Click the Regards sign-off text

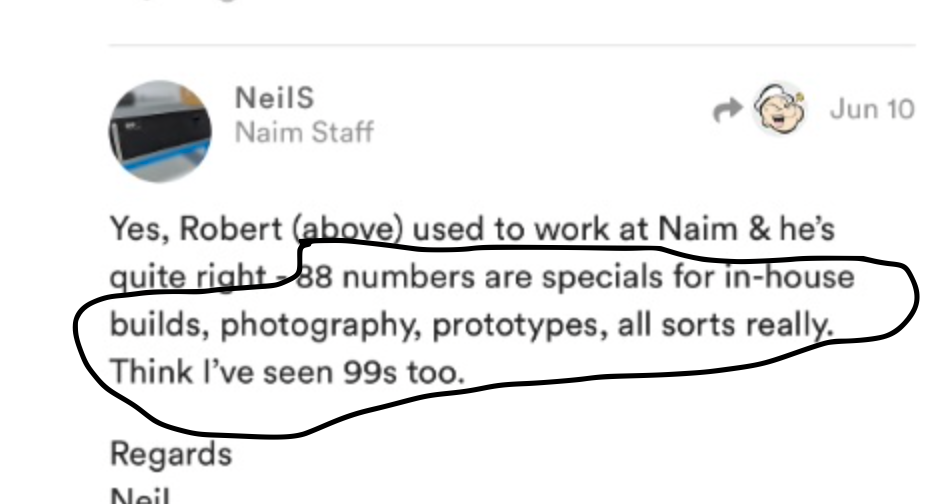point(171,454)
